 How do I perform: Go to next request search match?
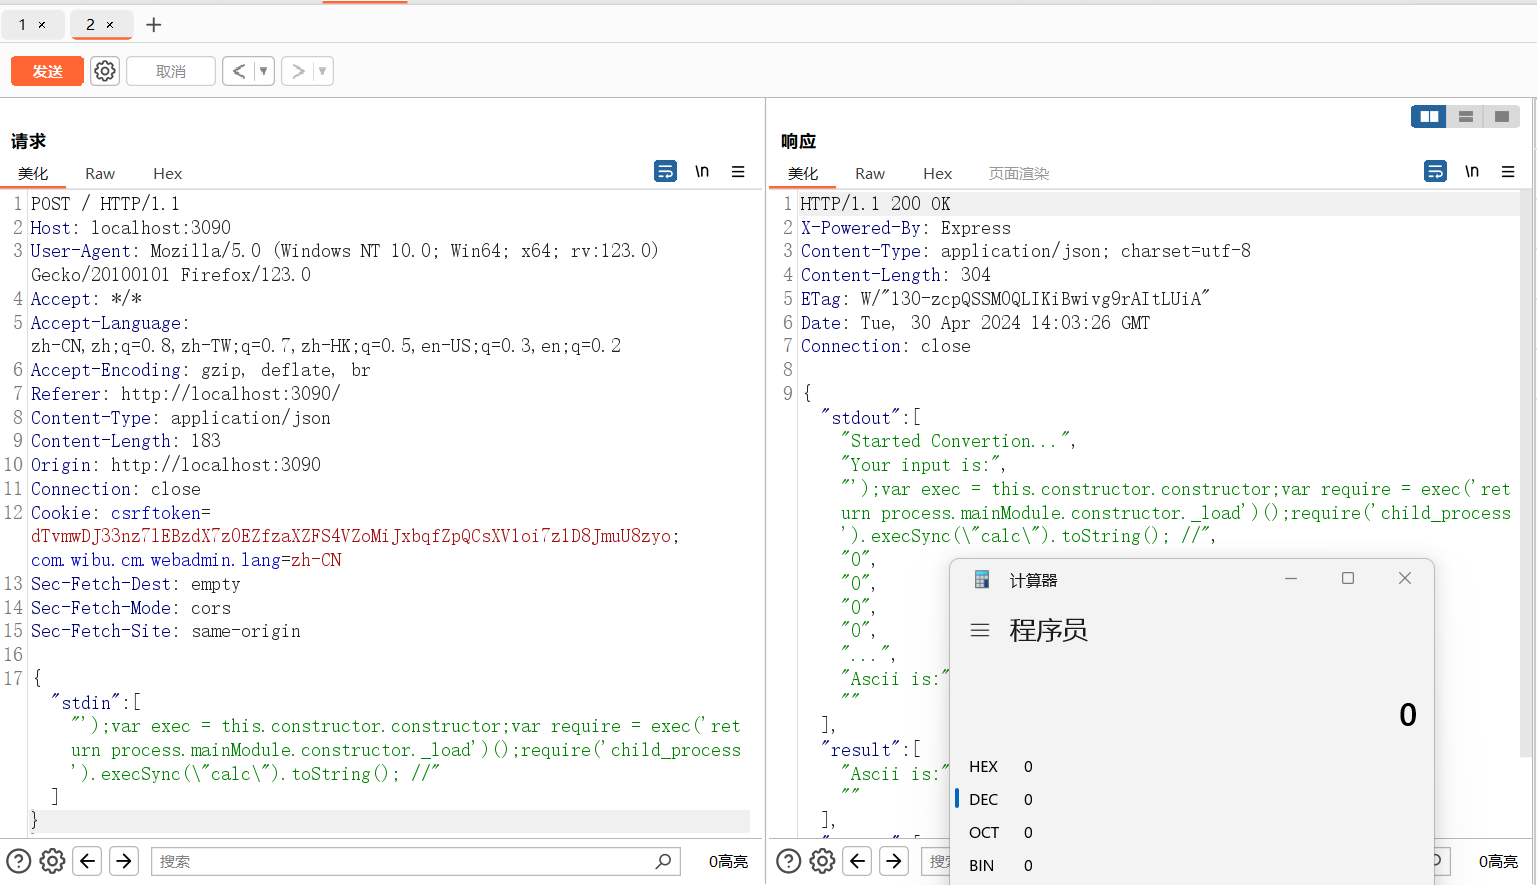124,861
